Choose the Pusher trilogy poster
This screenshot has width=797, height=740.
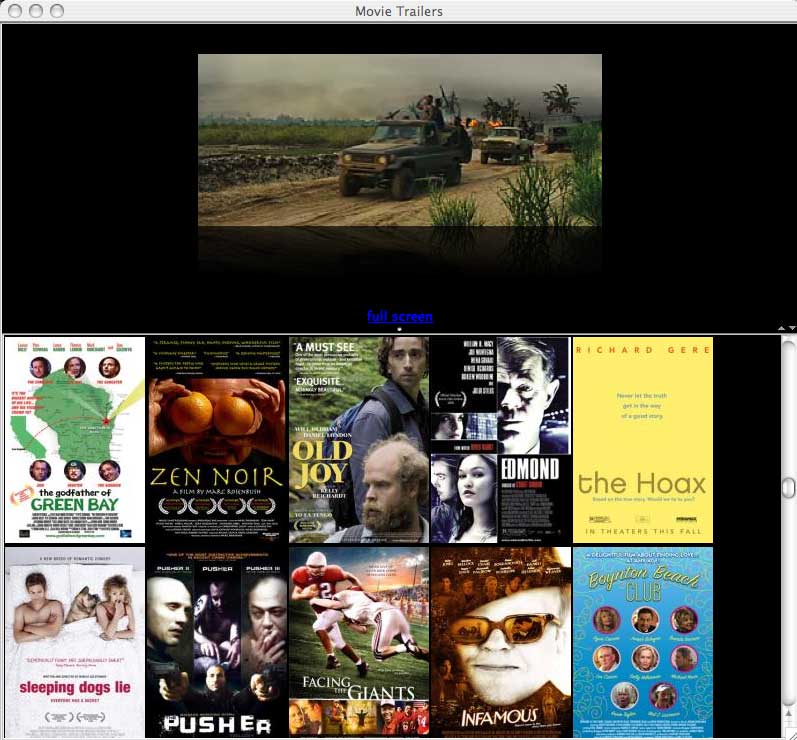[x=216, y=642]
